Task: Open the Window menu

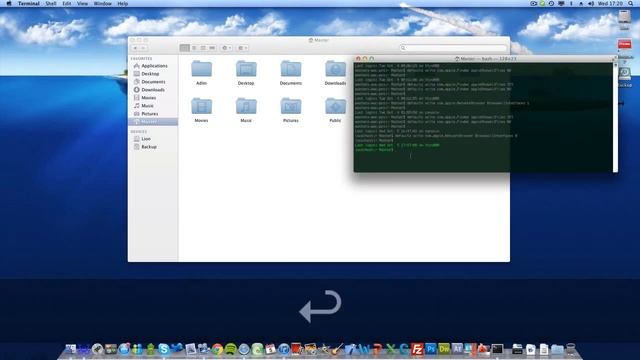Action: (x=102, y=4)
